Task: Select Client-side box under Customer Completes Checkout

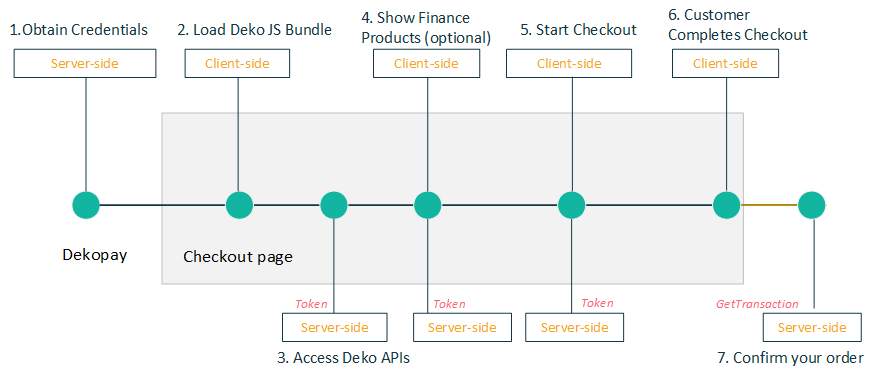Action: [x=725, y=64]
